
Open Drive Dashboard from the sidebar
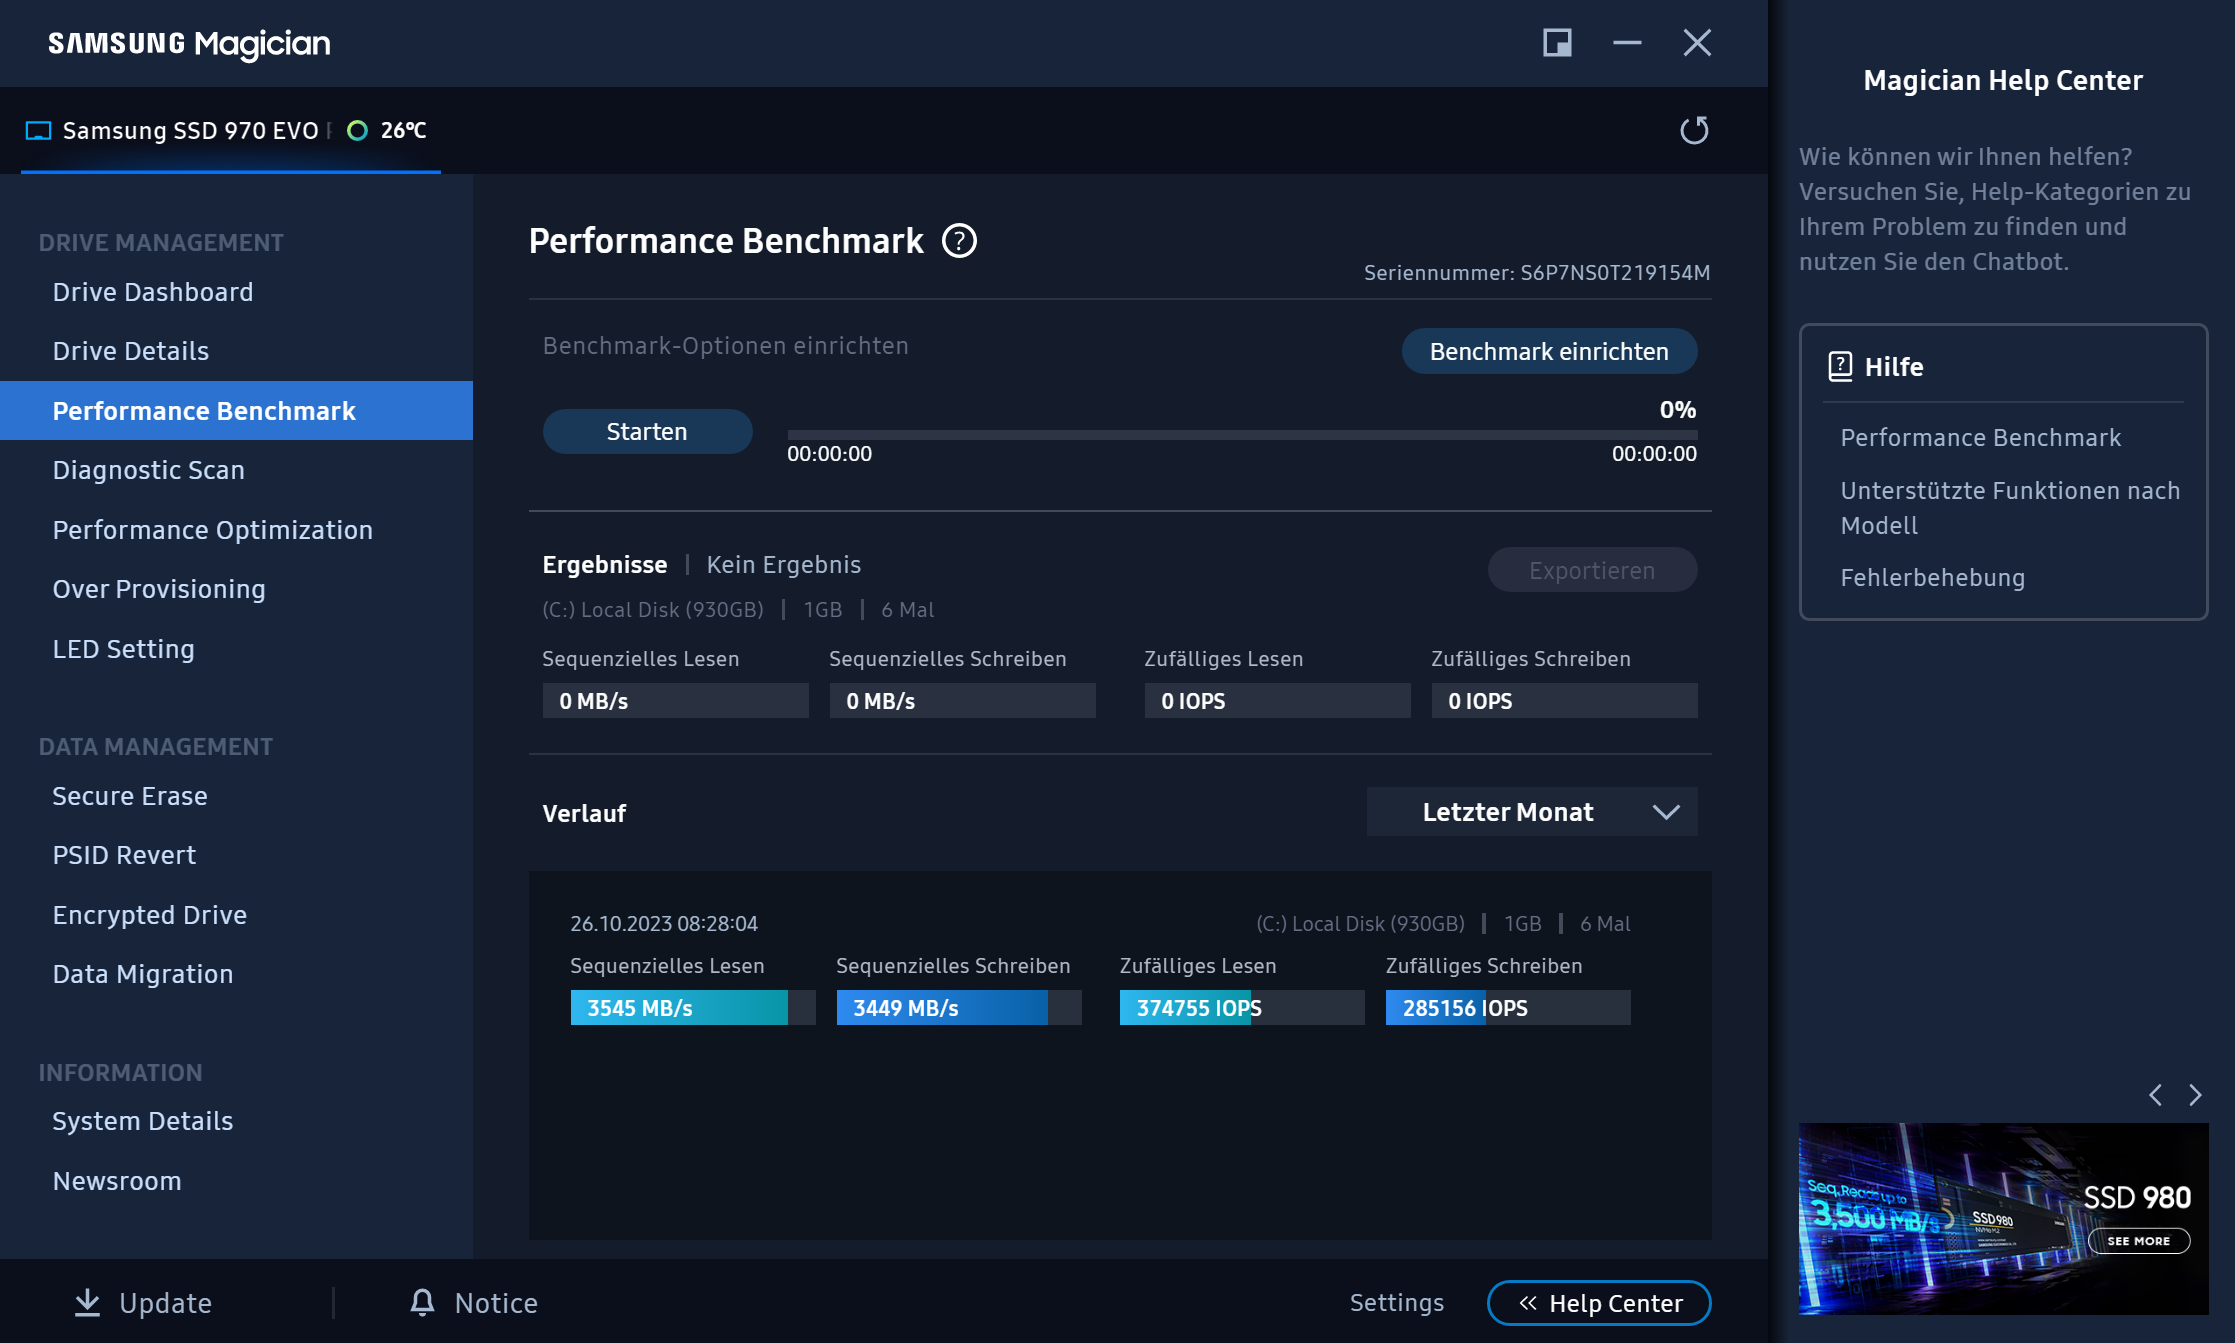[x=153, y=292]
